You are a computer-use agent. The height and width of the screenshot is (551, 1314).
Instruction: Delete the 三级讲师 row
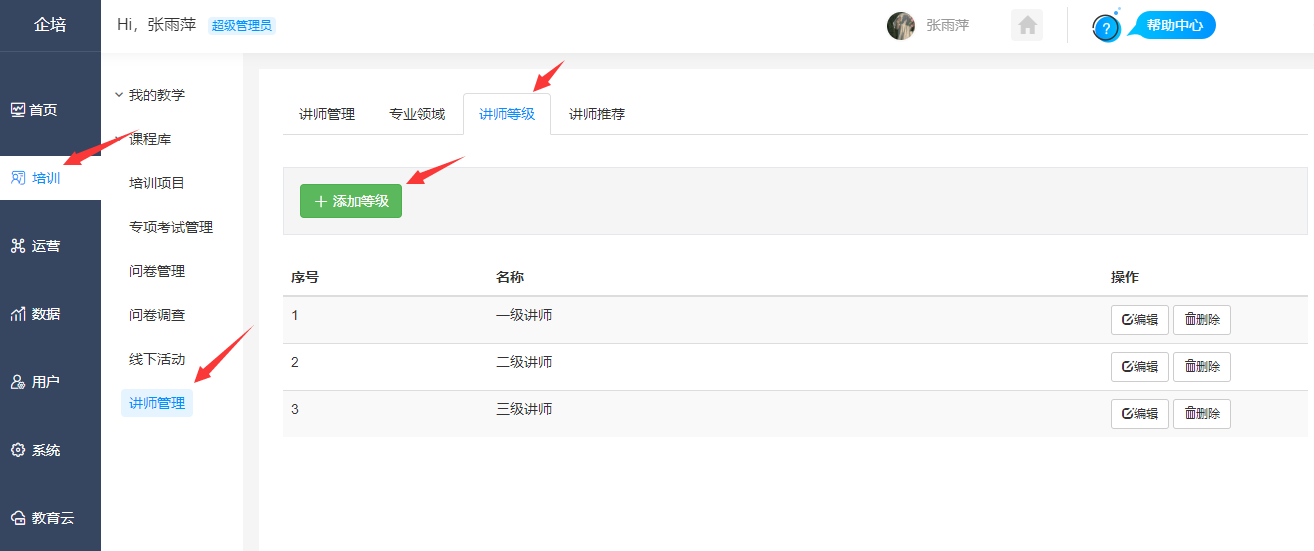[x=1202, y=414]
